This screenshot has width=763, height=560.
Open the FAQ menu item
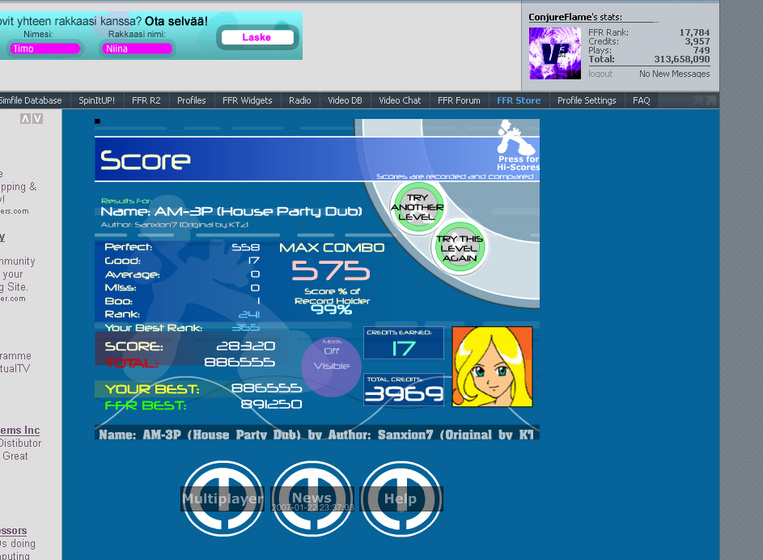pos(641,100)
